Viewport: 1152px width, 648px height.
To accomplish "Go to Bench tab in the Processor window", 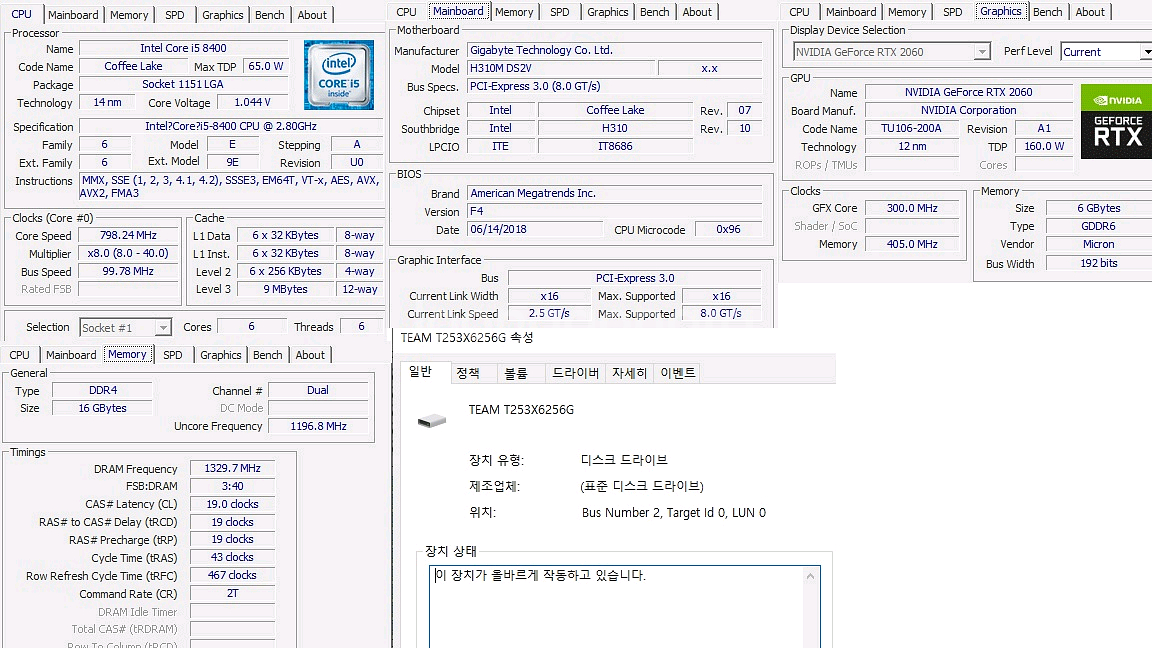I will 270,15.
